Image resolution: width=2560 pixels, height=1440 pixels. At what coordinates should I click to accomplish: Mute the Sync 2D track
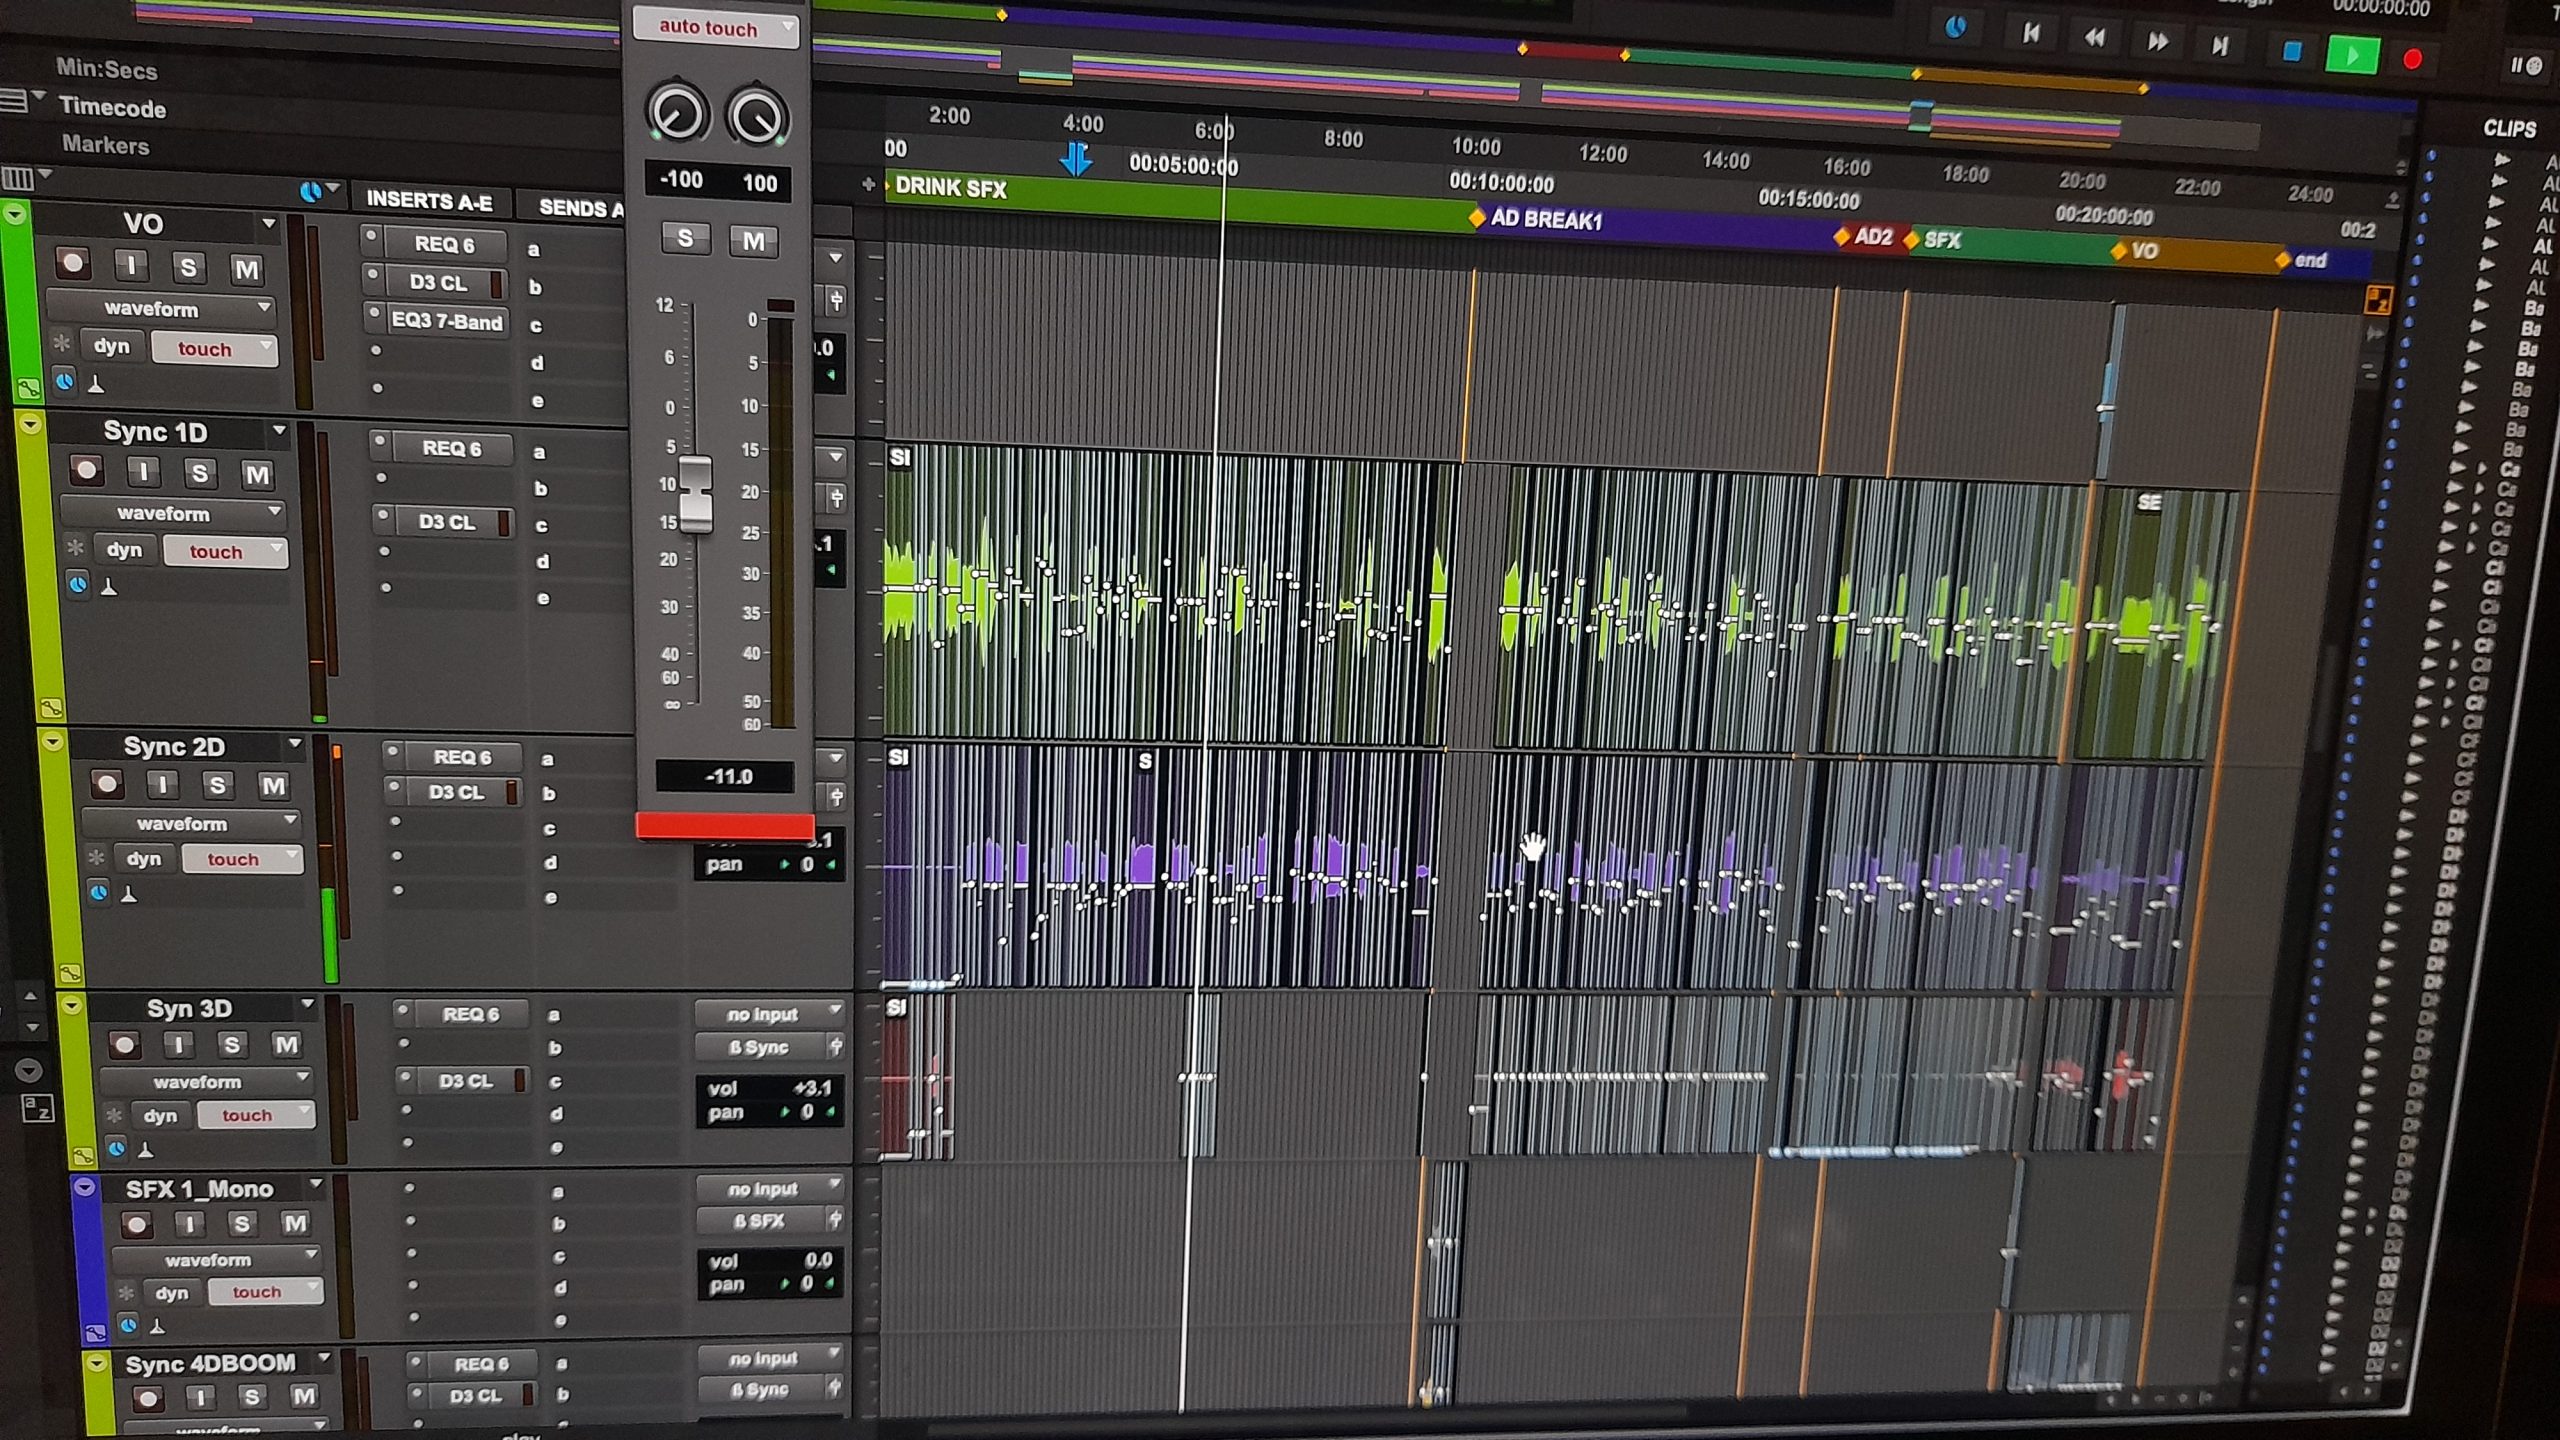pos(273,786)
